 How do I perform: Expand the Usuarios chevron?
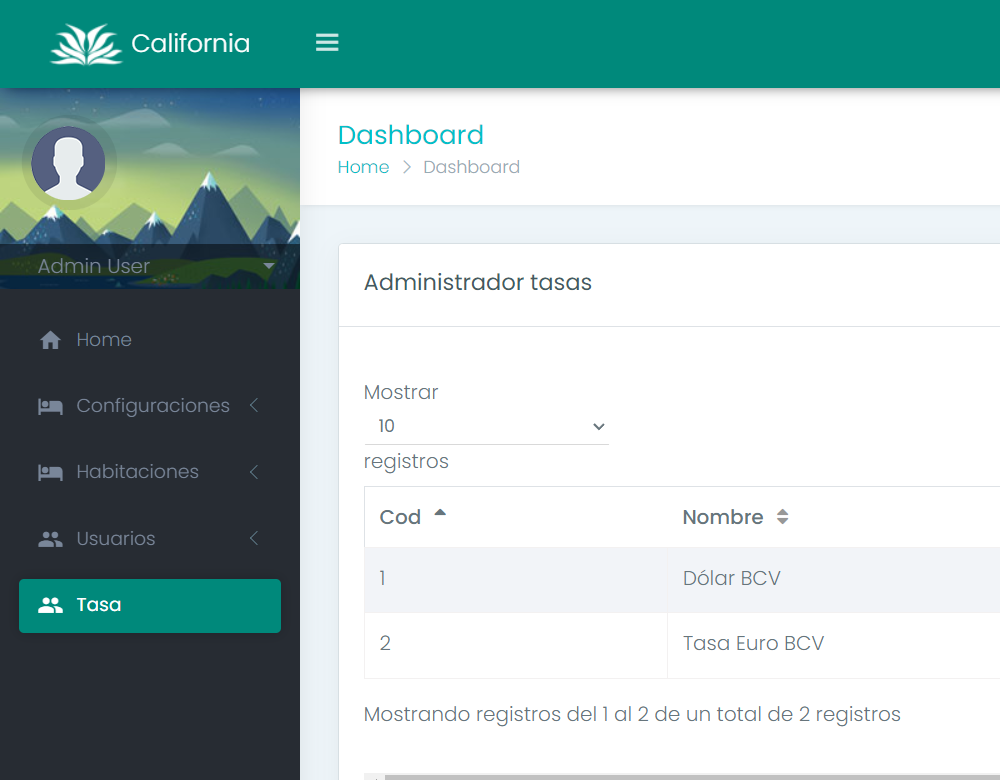tap(254, 538)
